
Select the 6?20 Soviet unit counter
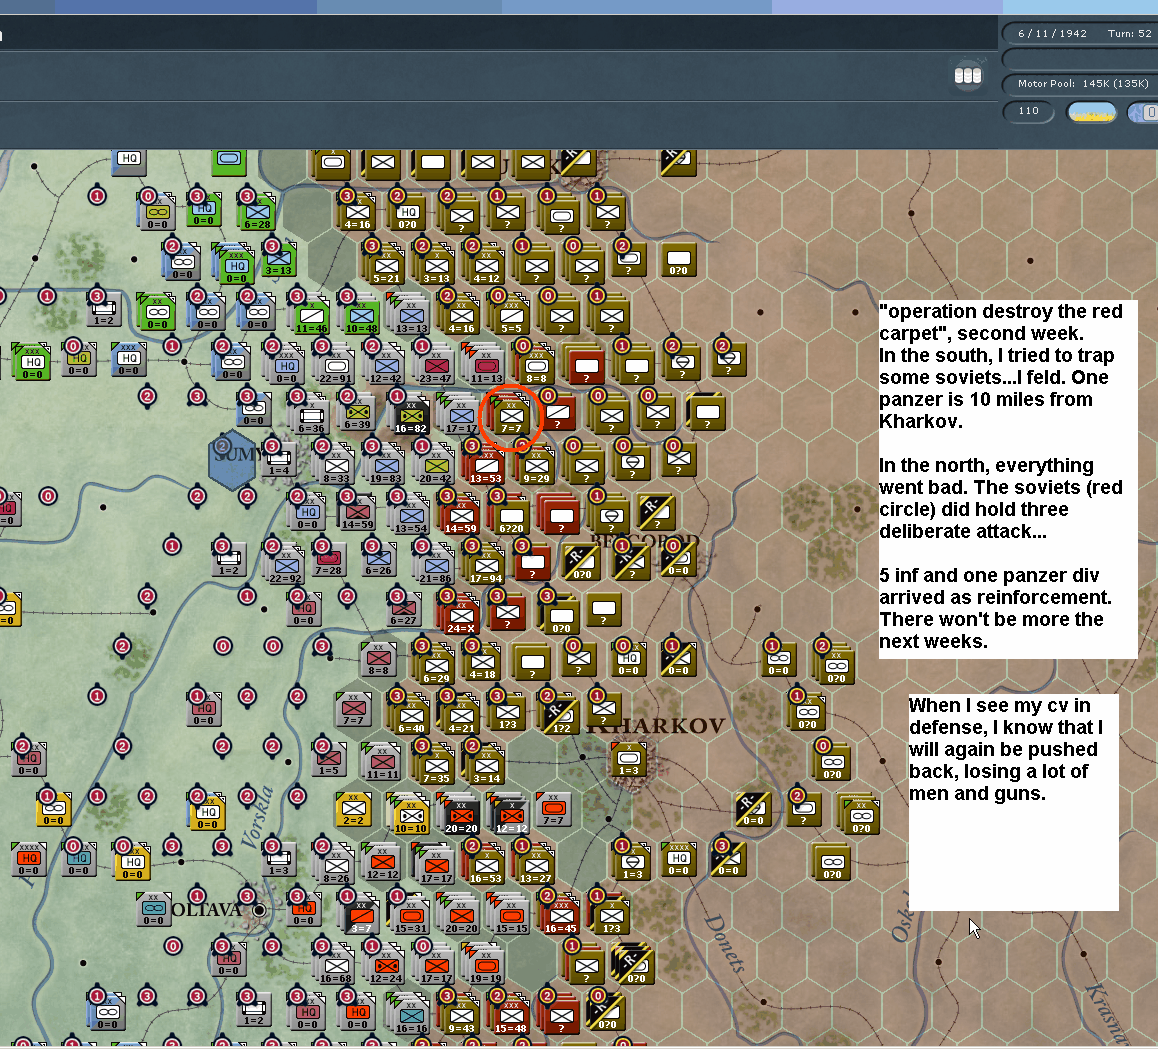coord(511,518)
